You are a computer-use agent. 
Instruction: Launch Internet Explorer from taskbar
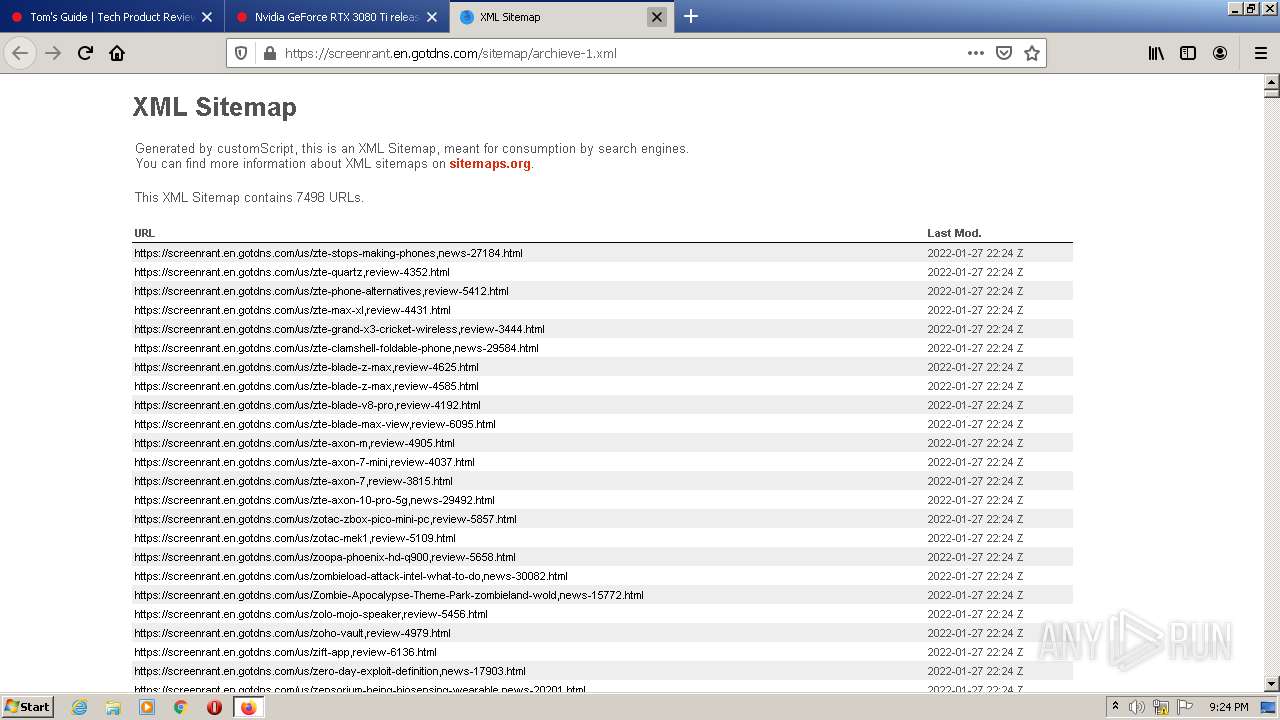[80, 707]
